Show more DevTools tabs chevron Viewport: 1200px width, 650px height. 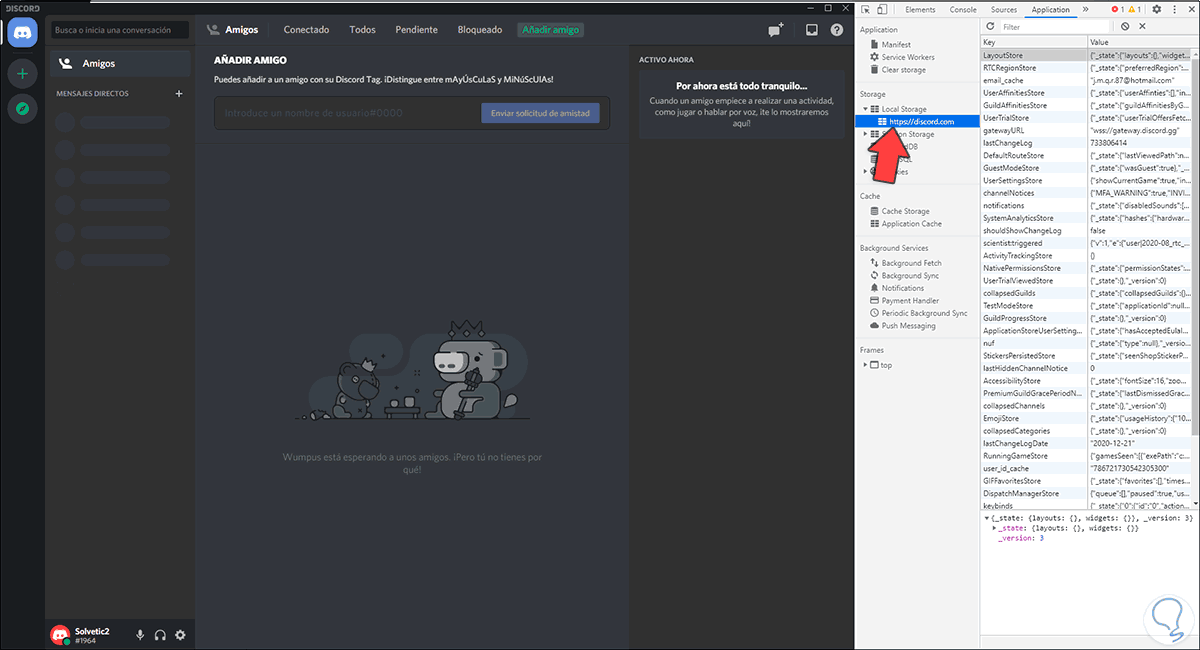[1086, 9]
